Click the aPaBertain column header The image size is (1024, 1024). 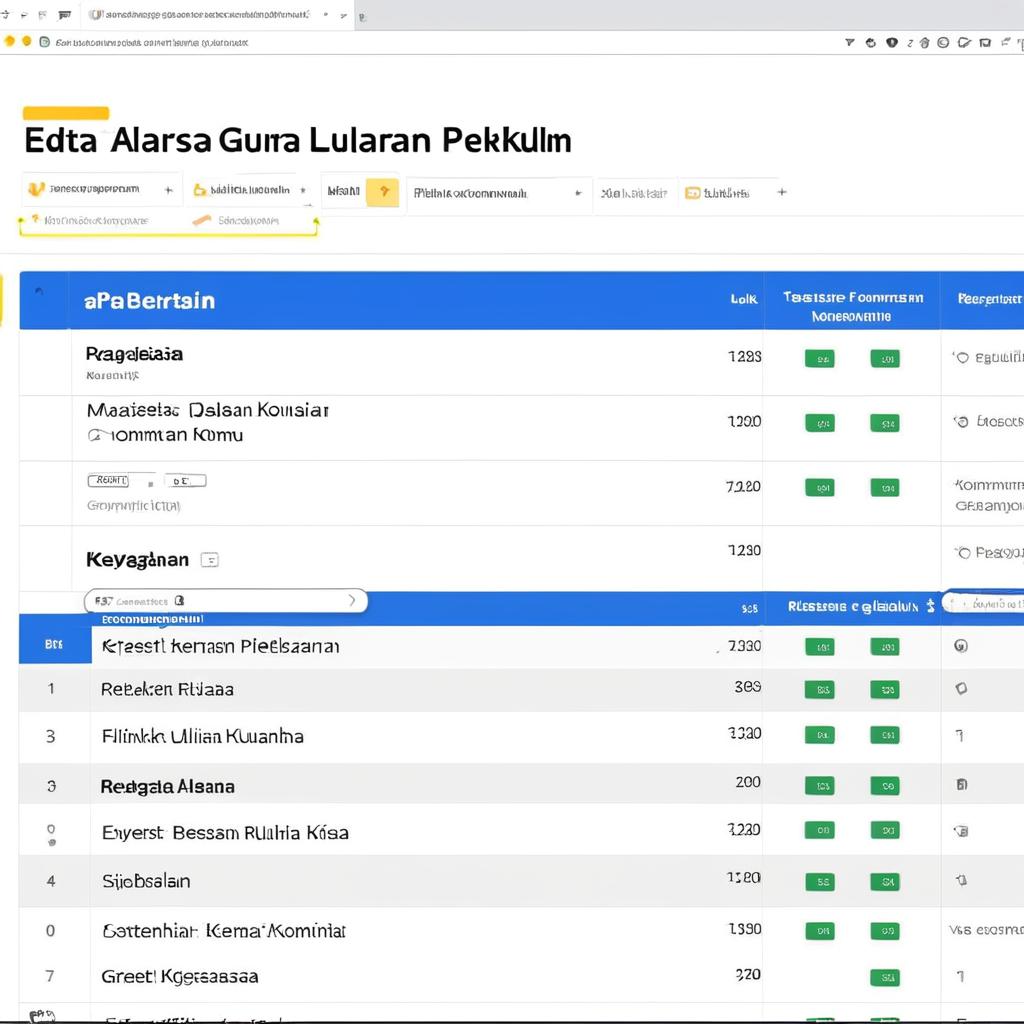coord(149,300)
